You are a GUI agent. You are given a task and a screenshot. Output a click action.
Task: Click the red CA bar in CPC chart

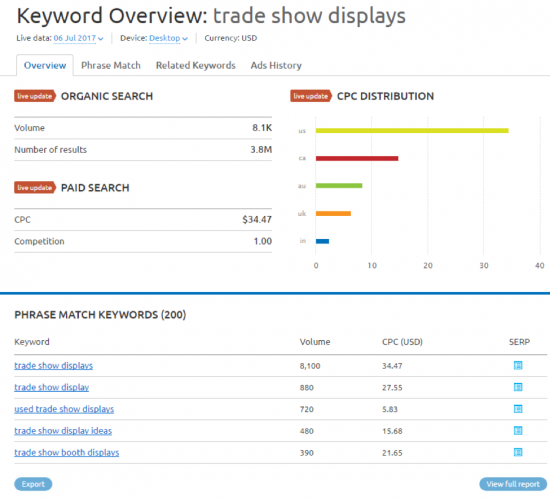(x=357, y=159)
